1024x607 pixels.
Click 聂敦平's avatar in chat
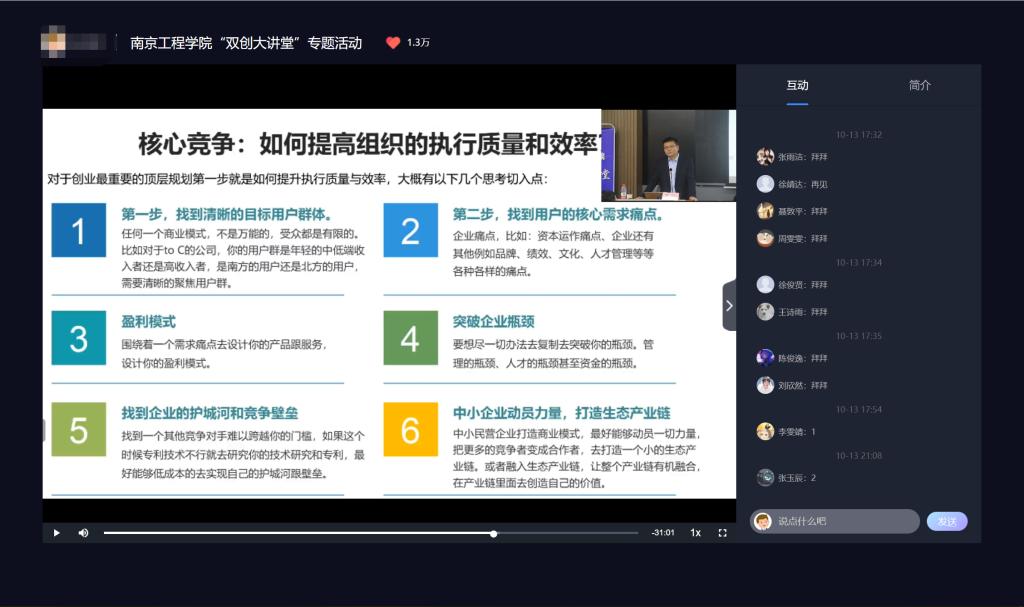765,211
